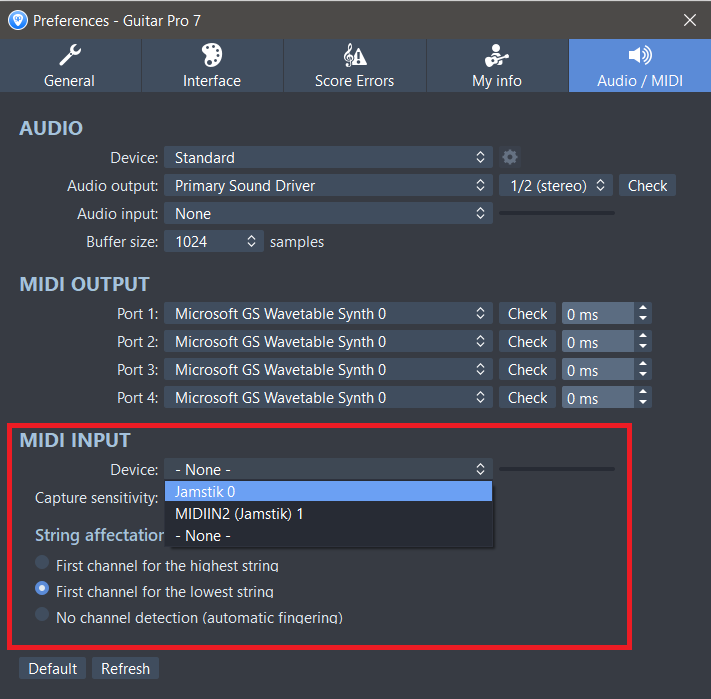Click the Refresh button
Screen dimensions: 711x699
pyautogui.click(x=125, y=668)
